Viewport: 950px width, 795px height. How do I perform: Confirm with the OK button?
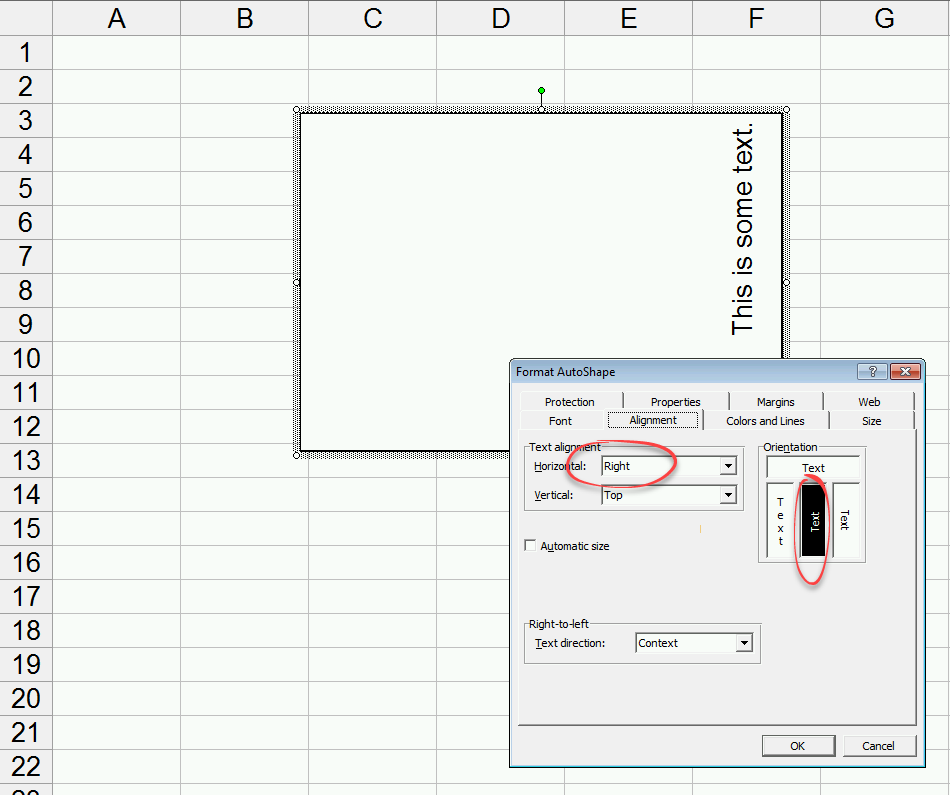(x=798, y=746)
